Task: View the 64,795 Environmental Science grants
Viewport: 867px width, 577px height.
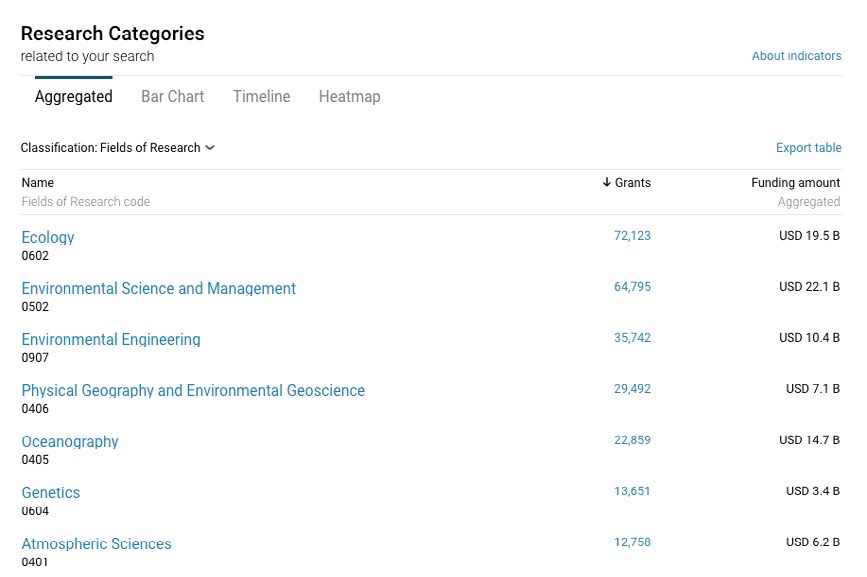Action: (632, 287)
